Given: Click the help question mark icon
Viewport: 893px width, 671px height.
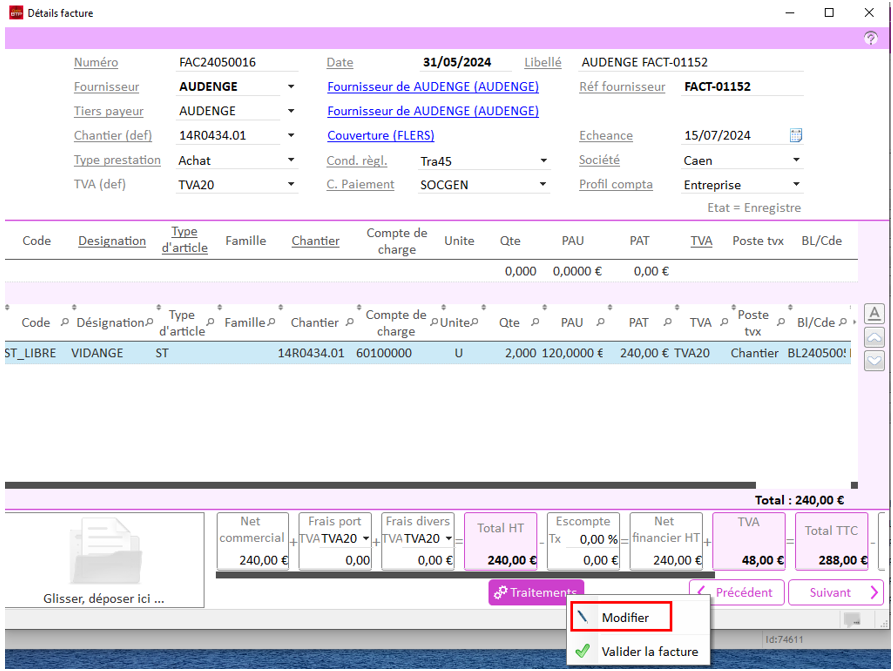Looking at the screenshot, I should coord(870,39).
